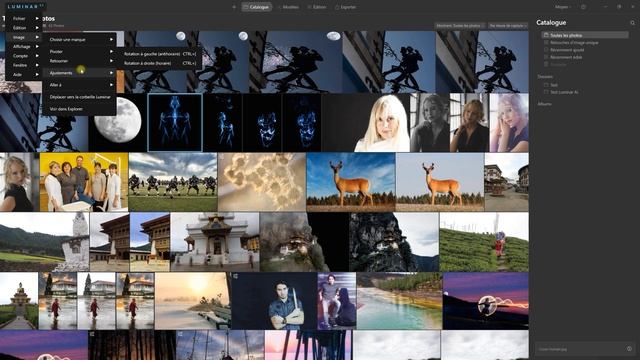
Task: Open the Montrant: Toutes les photos filter
Action: click(x=460, y=26)
